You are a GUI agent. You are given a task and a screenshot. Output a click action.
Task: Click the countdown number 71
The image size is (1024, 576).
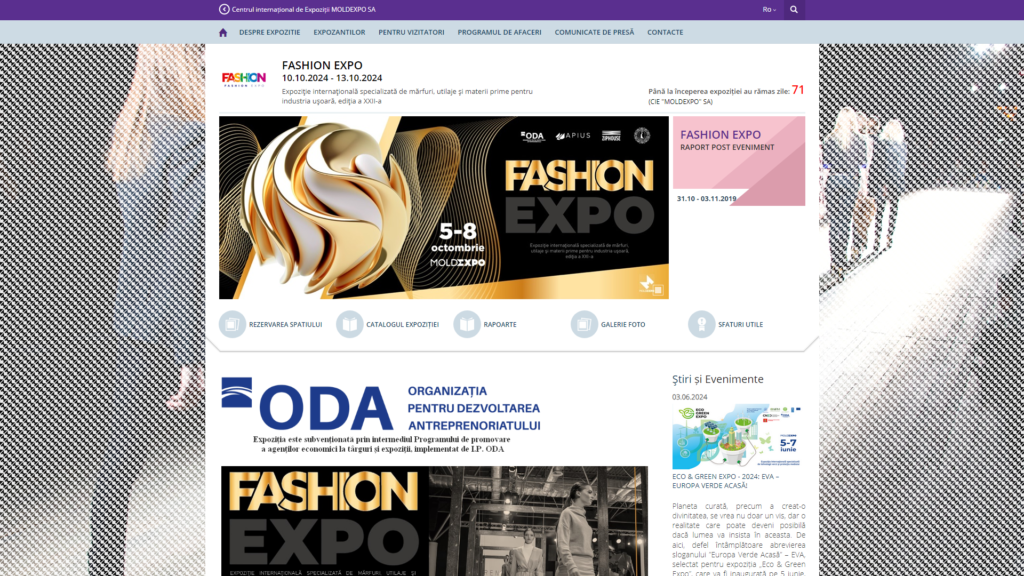pos(798,90)
